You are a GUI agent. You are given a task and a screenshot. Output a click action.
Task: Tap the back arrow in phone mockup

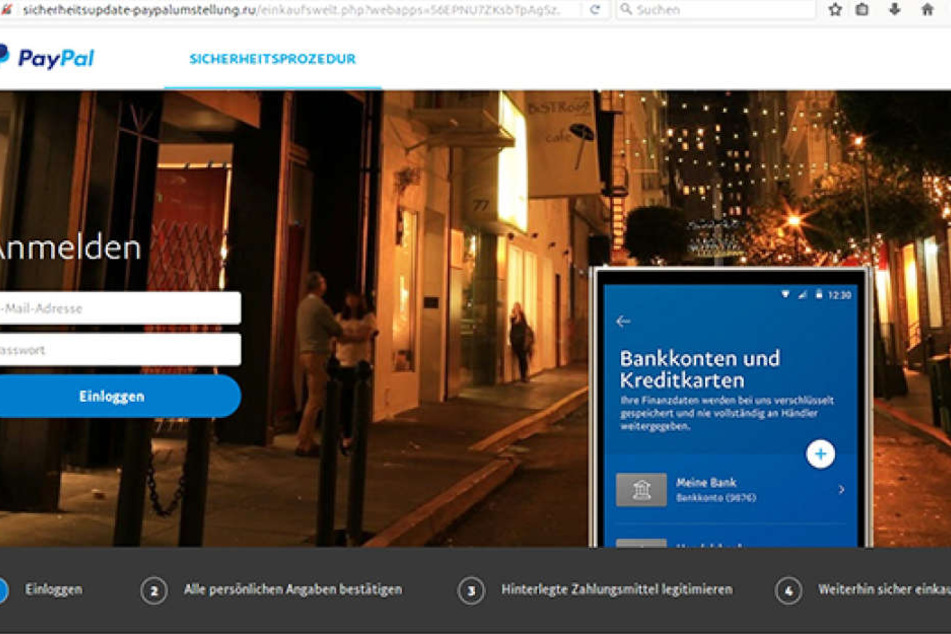623,321
